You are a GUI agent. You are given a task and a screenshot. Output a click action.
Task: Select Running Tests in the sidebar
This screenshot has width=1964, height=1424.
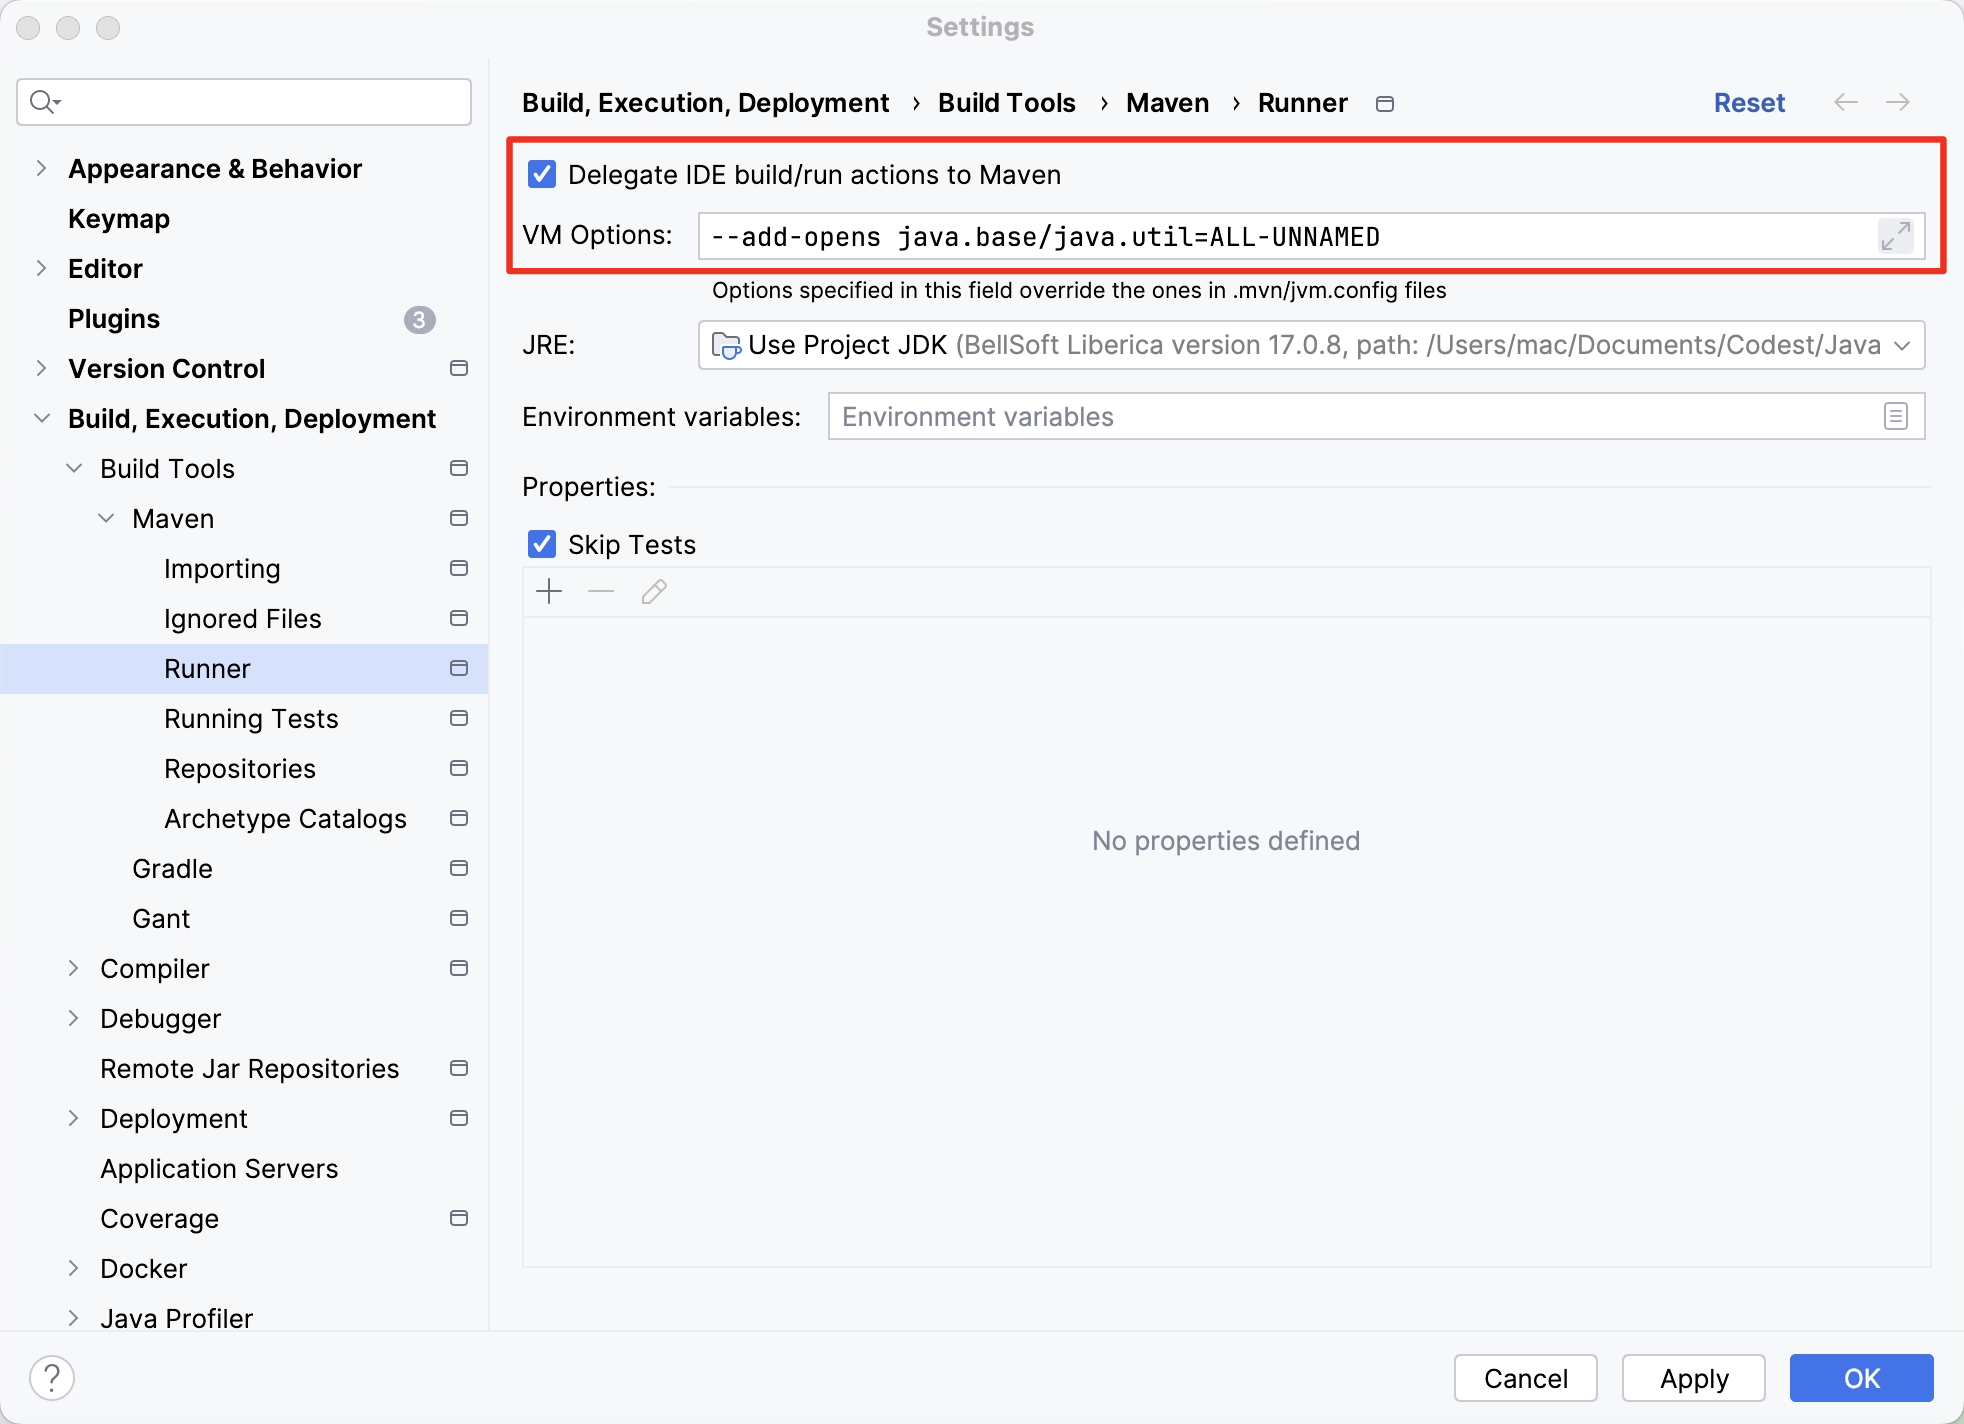tap(251, 718)
